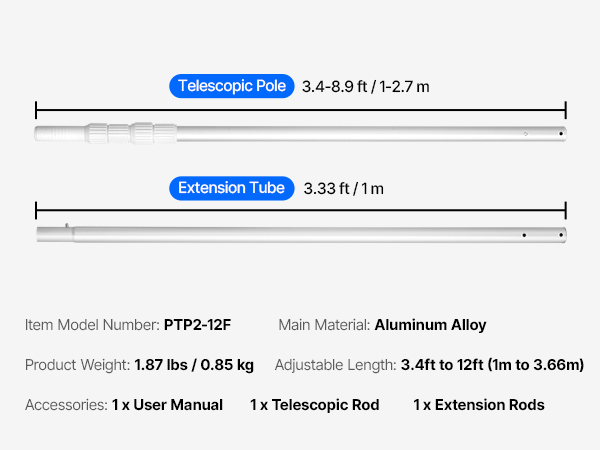The height and width of the screenshot is (450, 600).
Task: Click the 1 x User Manual accessory
Action: point(164,405)
